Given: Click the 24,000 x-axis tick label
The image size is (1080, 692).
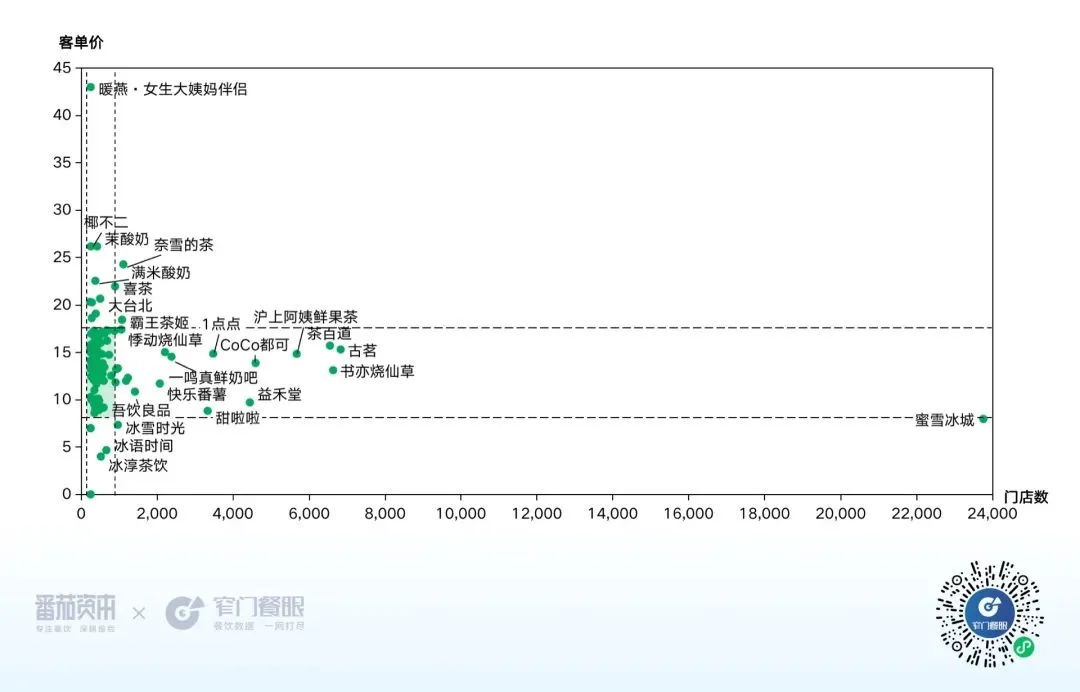Looking at the screenshot, I should (992, 514).
